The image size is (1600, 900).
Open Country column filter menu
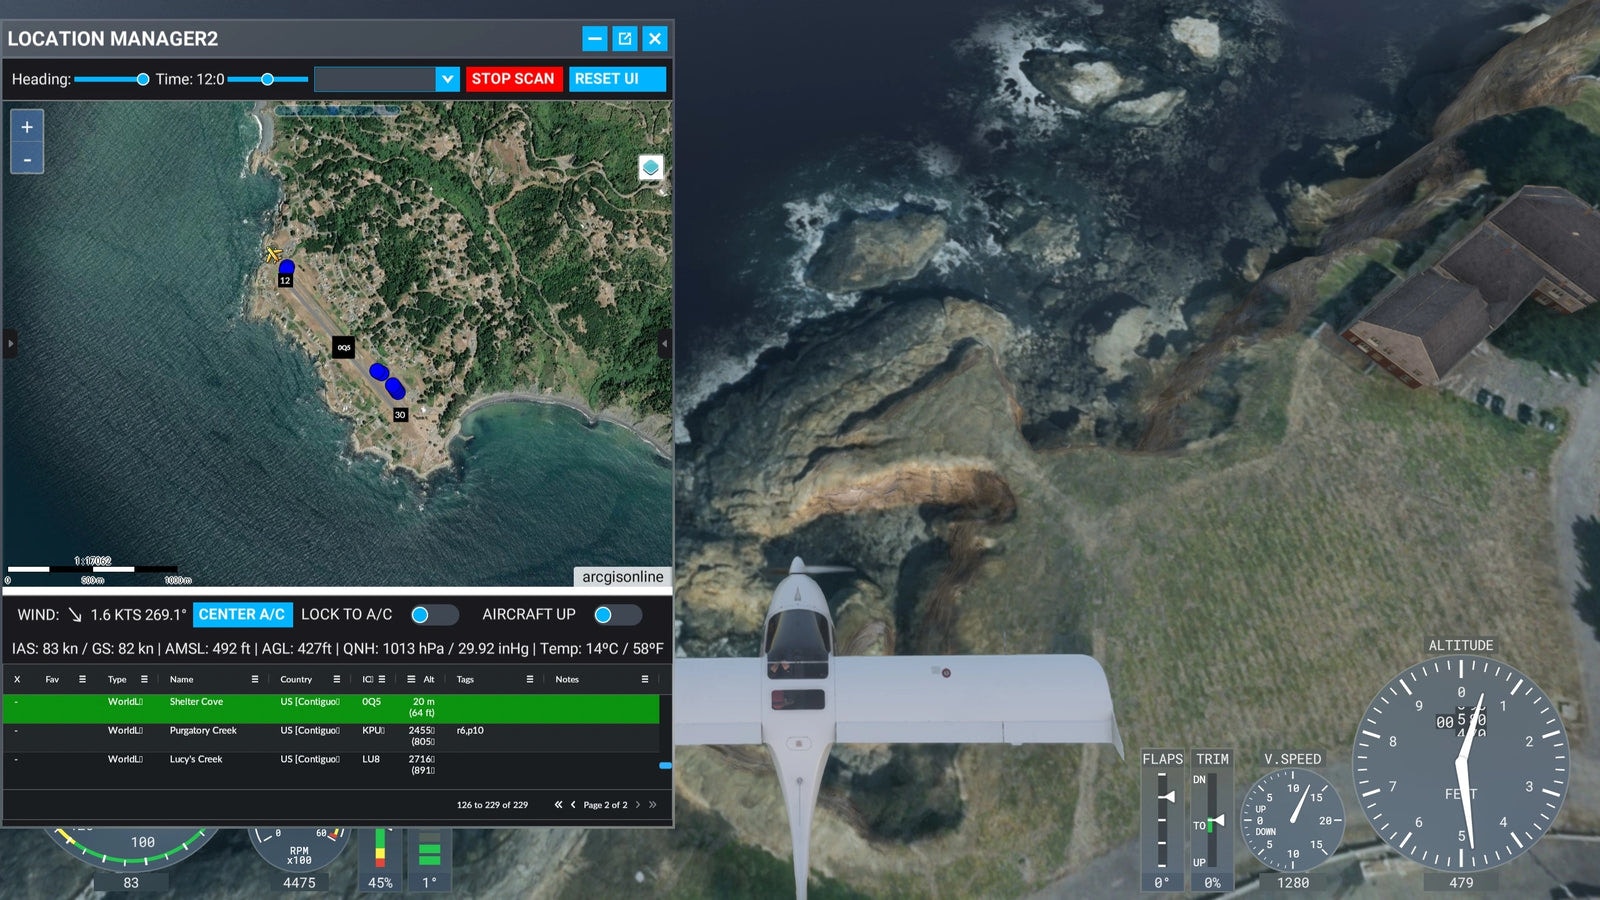[x=337, y=680]
